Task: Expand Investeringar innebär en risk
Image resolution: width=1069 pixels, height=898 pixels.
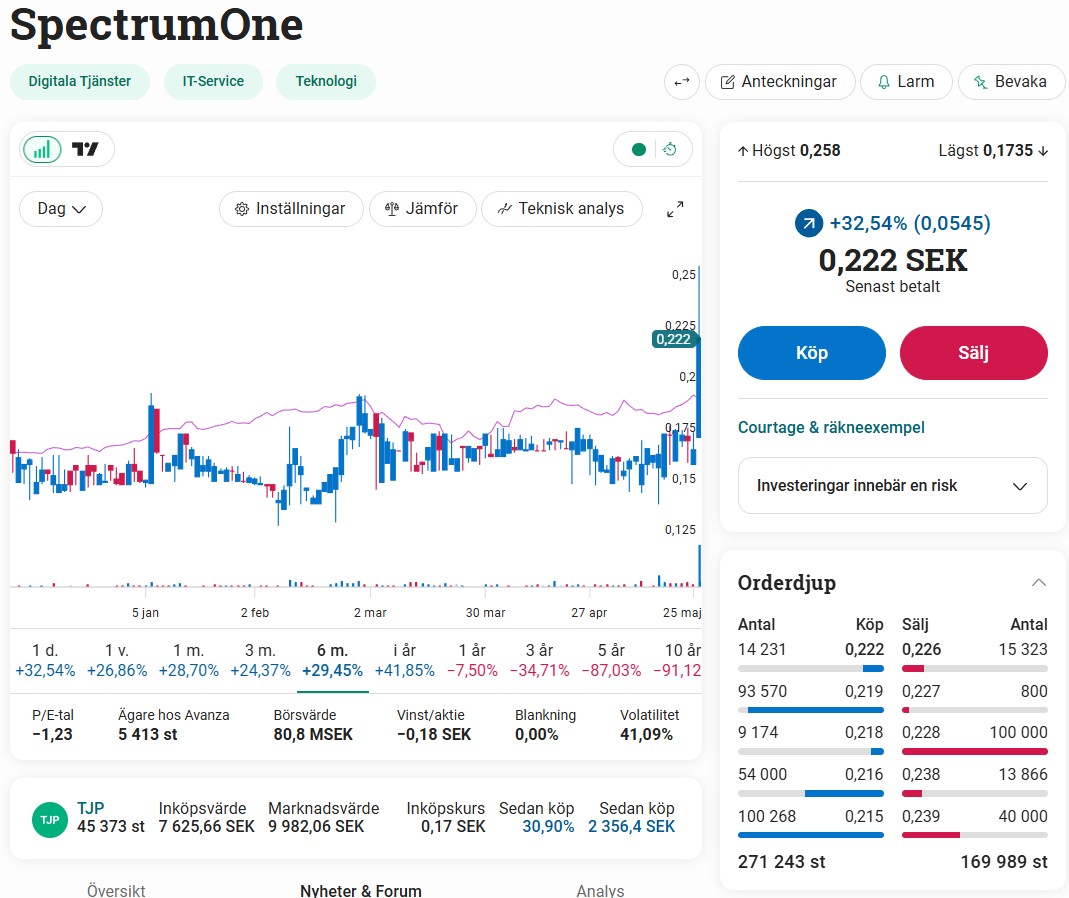Action: (x=893, y=485)
